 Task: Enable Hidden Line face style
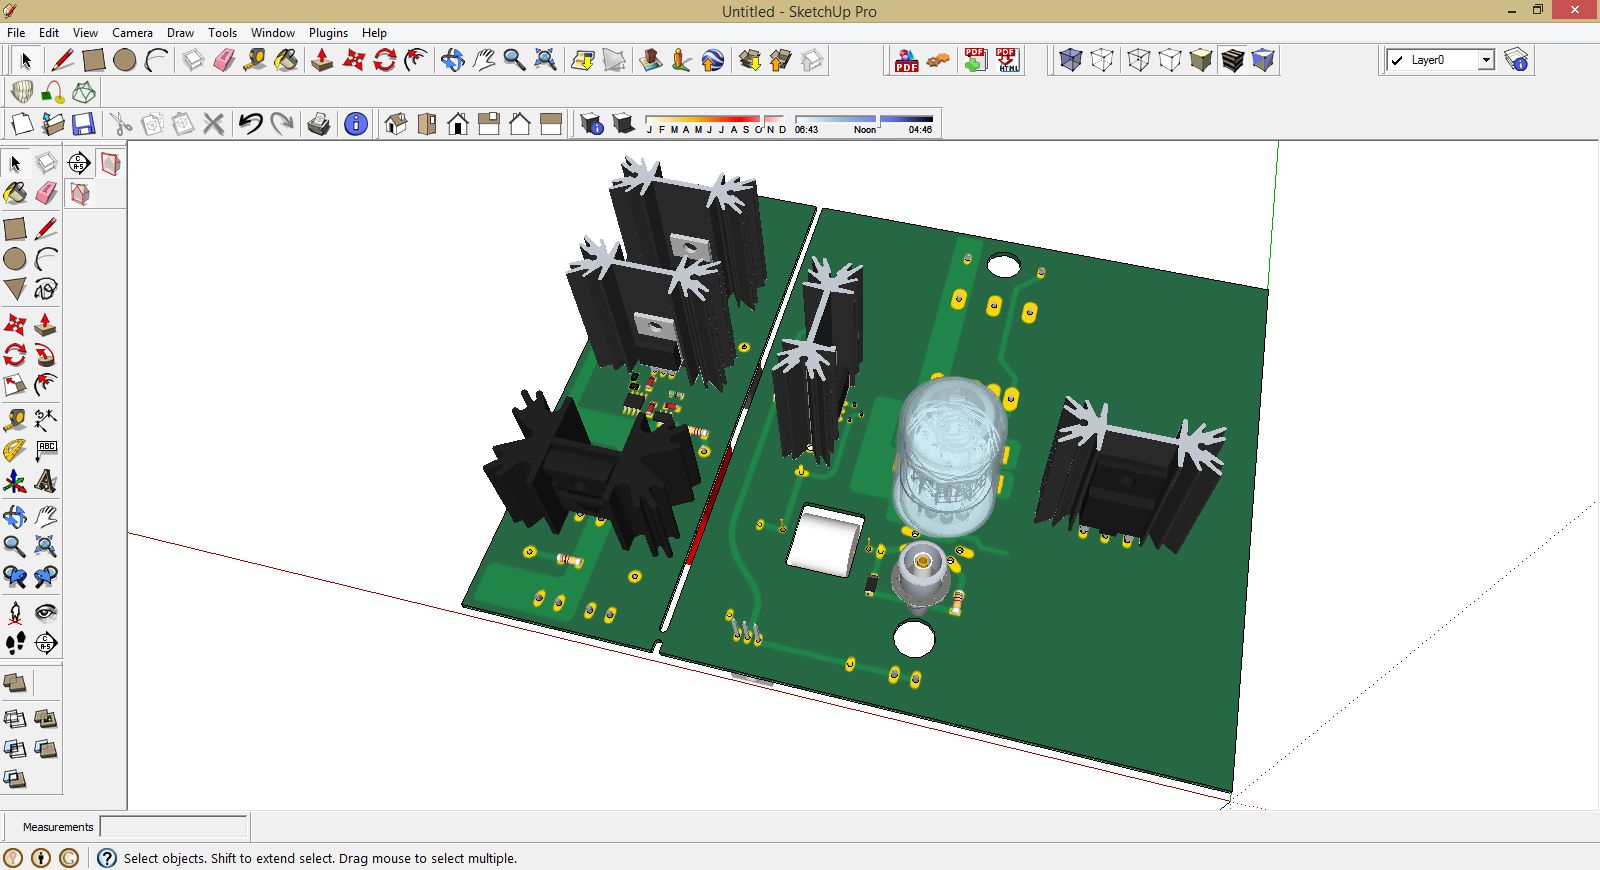(x=1169, y=60)
